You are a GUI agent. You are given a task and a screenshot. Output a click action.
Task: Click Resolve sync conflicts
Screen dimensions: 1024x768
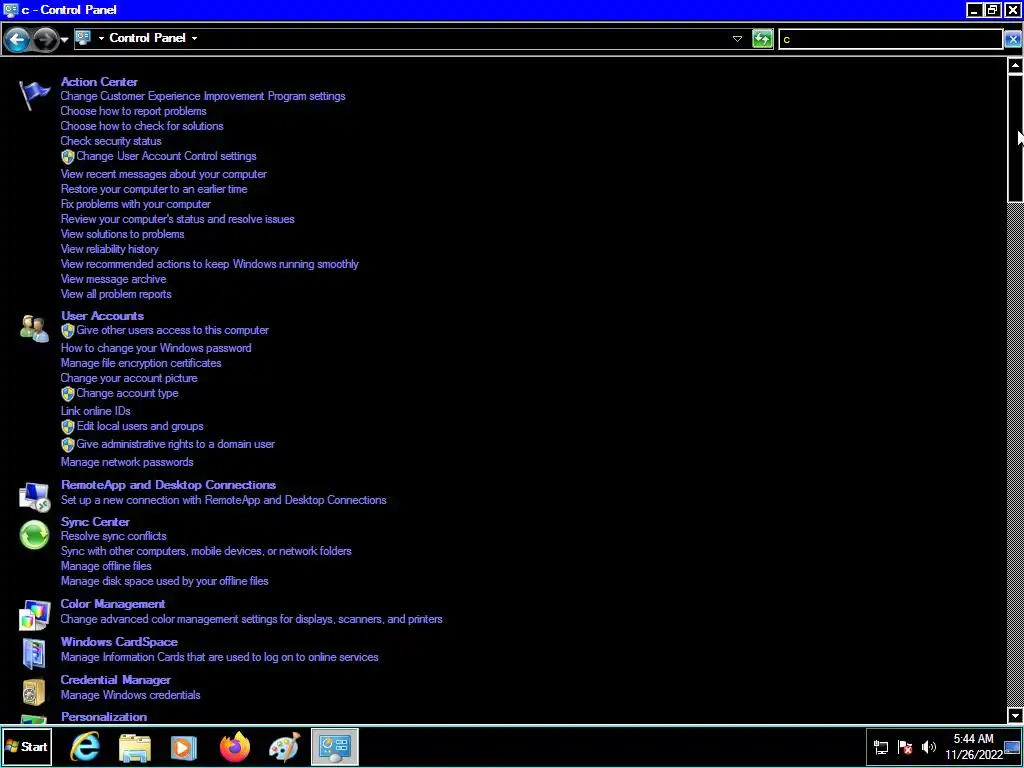114,536
